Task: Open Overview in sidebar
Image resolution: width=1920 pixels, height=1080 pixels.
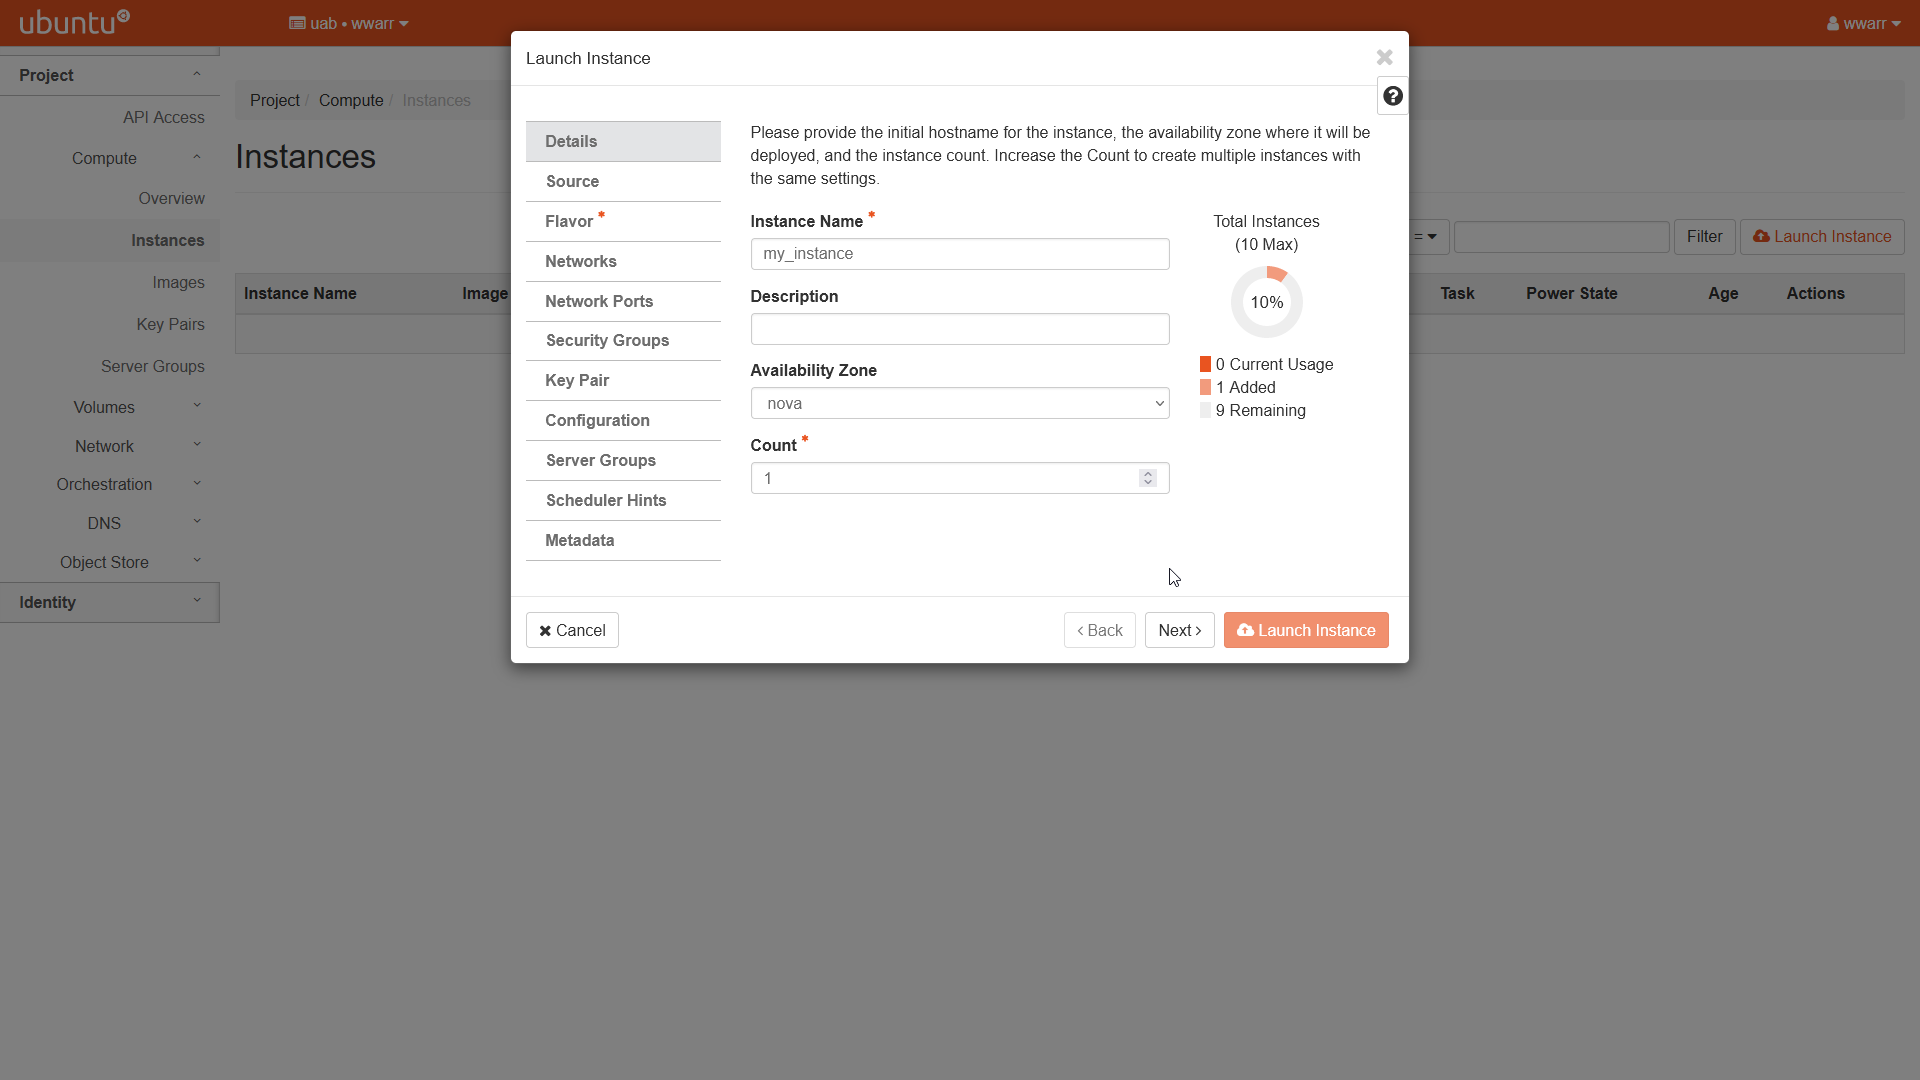Action: pos(171,198)
